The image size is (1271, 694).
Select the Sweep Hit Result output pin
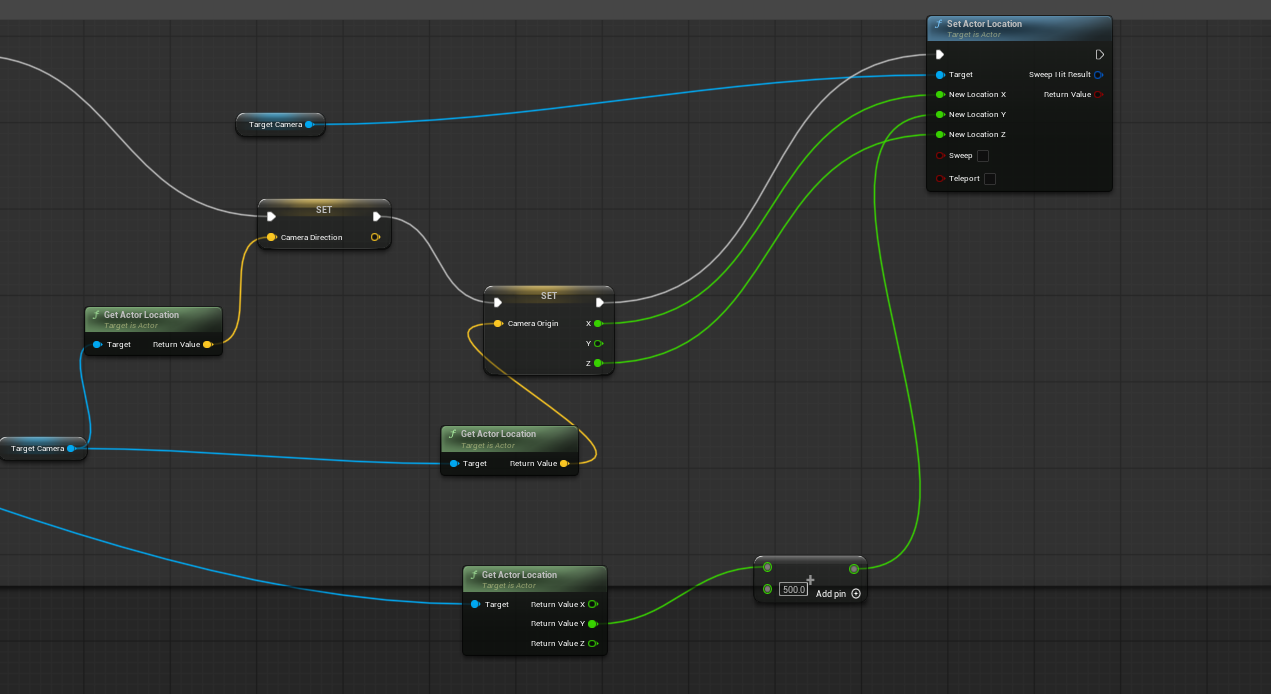(1097, 75)
